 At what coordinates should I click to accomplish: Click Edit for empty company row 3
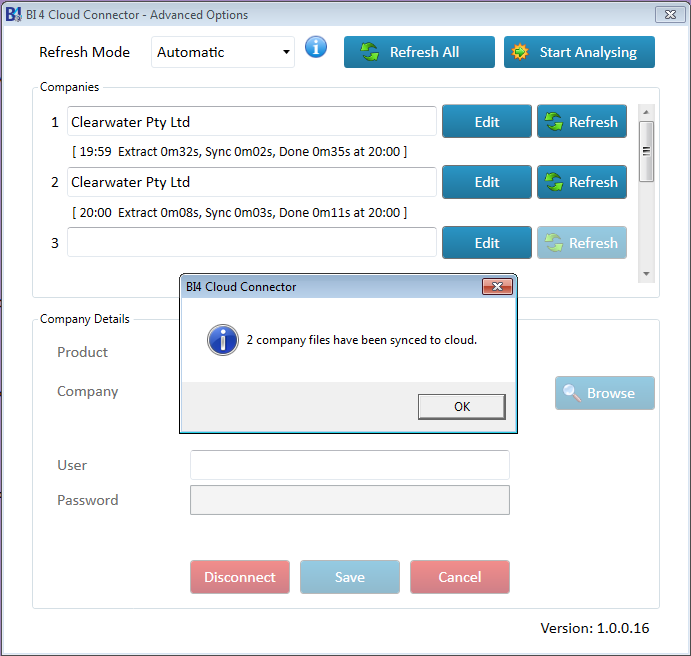(x=487, y=243)
